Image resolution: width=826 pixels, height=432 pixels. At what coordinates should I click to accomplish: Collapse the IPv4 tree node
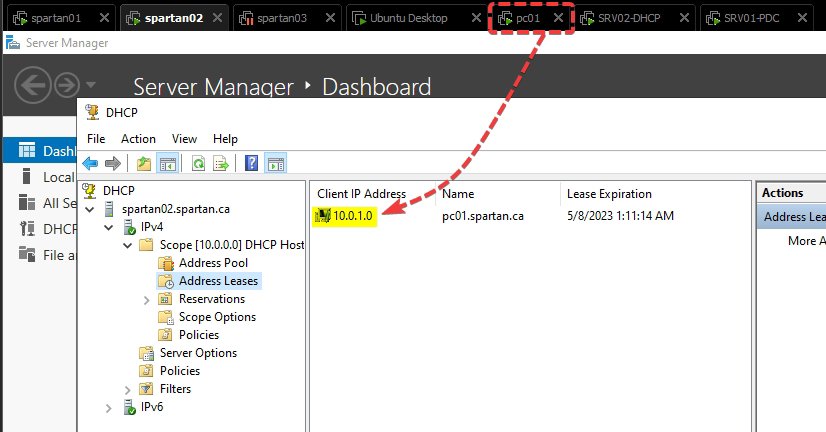(110, 227)
